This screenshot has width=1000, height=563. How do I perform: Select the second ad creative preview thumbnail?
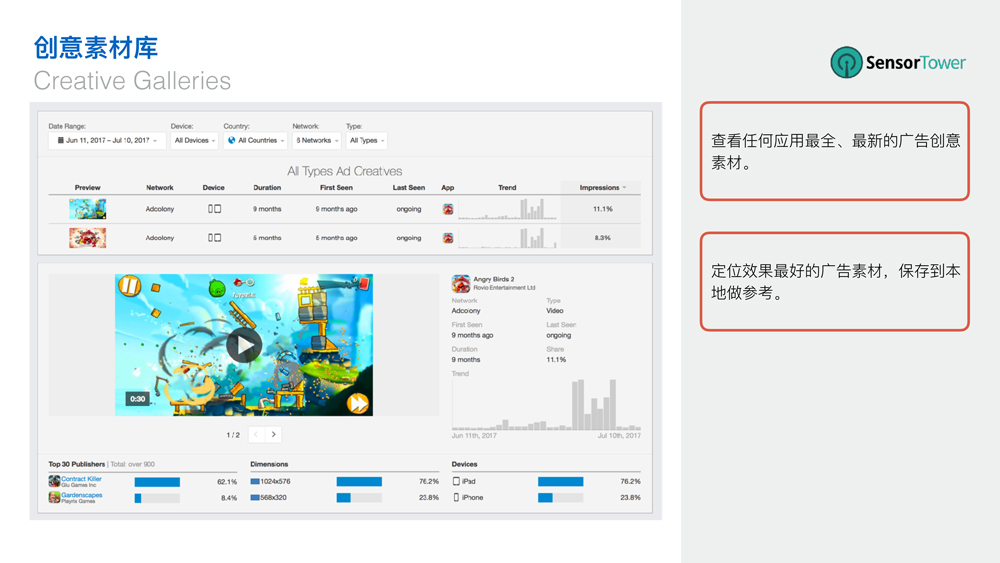[x=88, y=238]
